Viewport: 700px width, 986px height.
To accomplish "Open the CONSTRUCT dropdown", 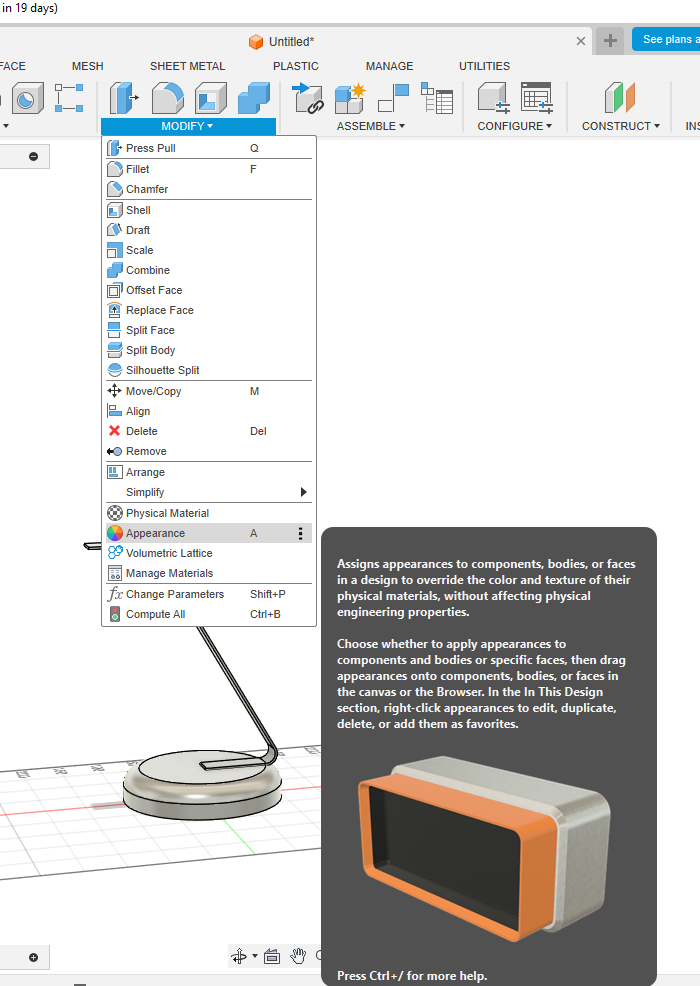I will pos(621,126).
